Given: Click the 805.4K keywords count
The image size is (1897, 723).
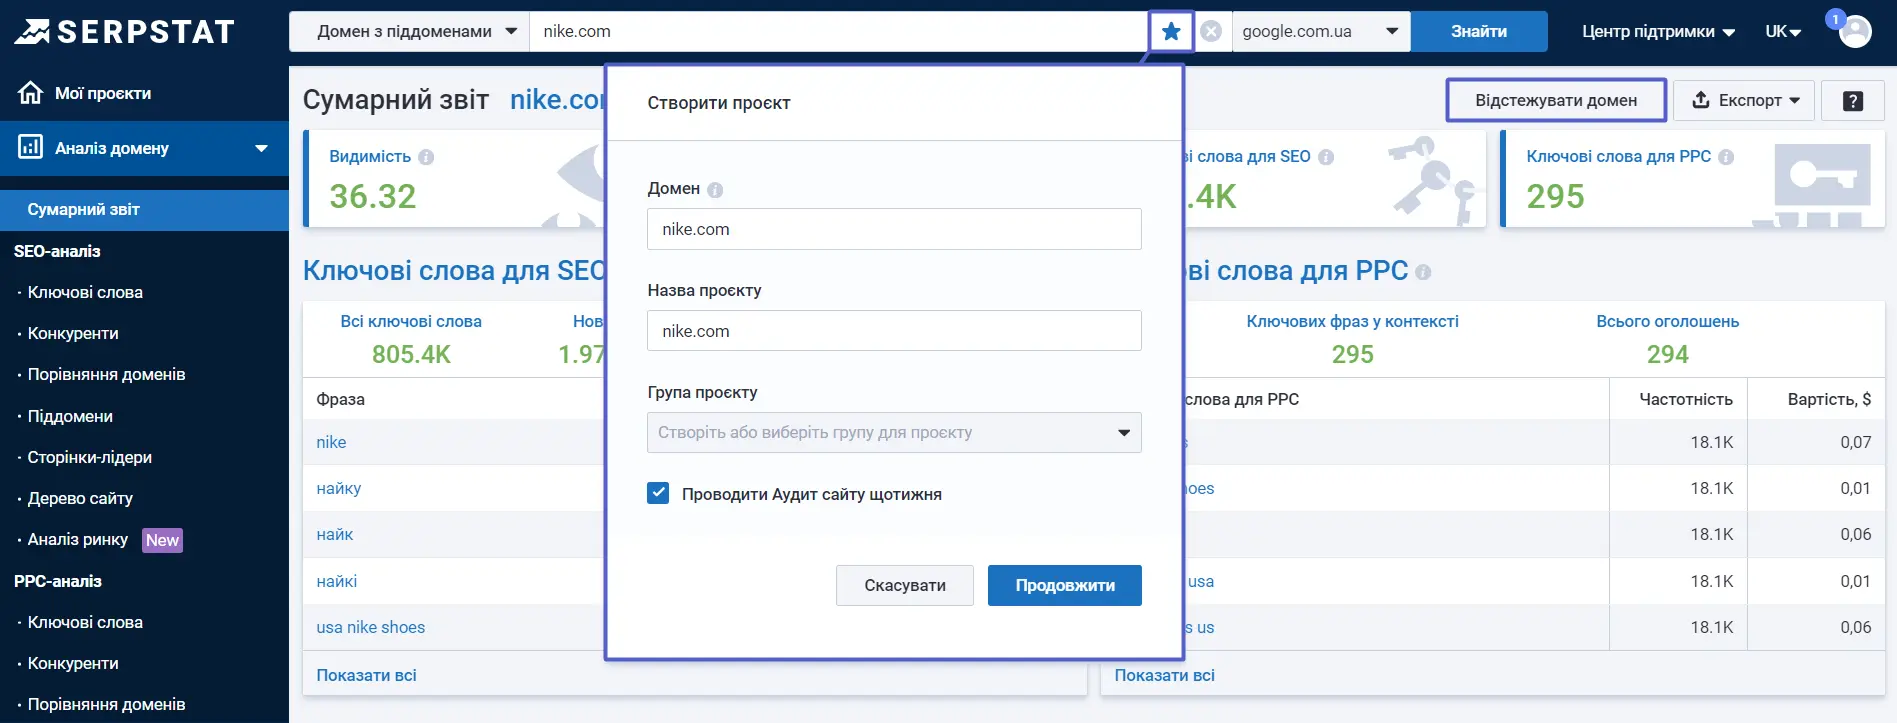Looking at the screenshot, I should (411, 355).
